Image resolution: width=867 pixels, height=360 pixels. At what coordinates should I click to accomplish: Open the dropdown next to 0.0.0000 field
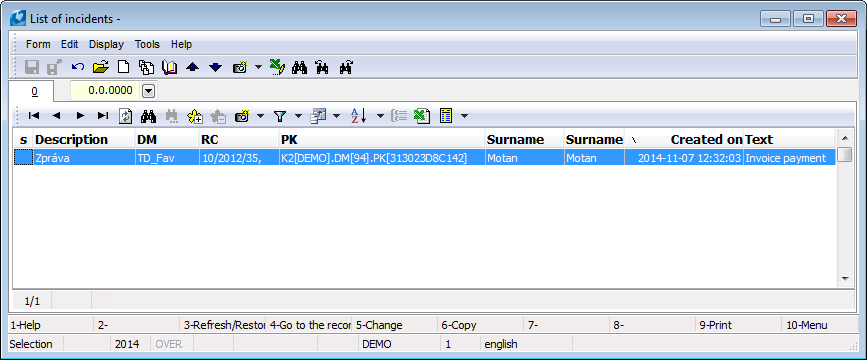point(149,90)
